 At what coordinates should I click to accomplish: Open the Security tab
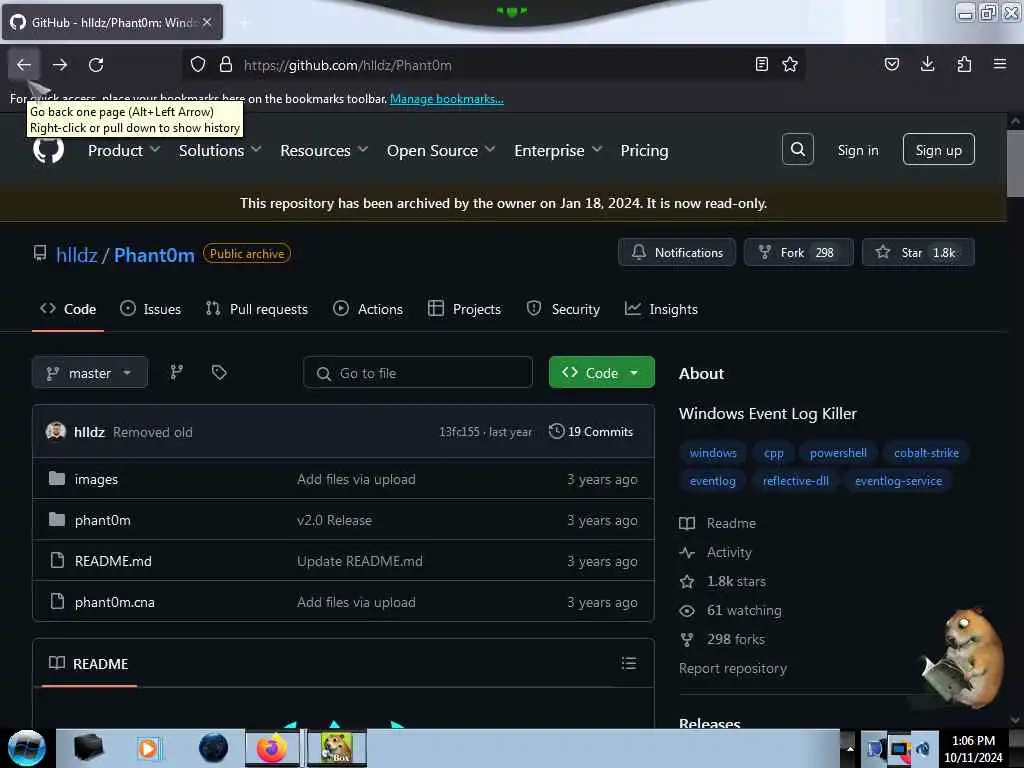[x=563, y=309]
